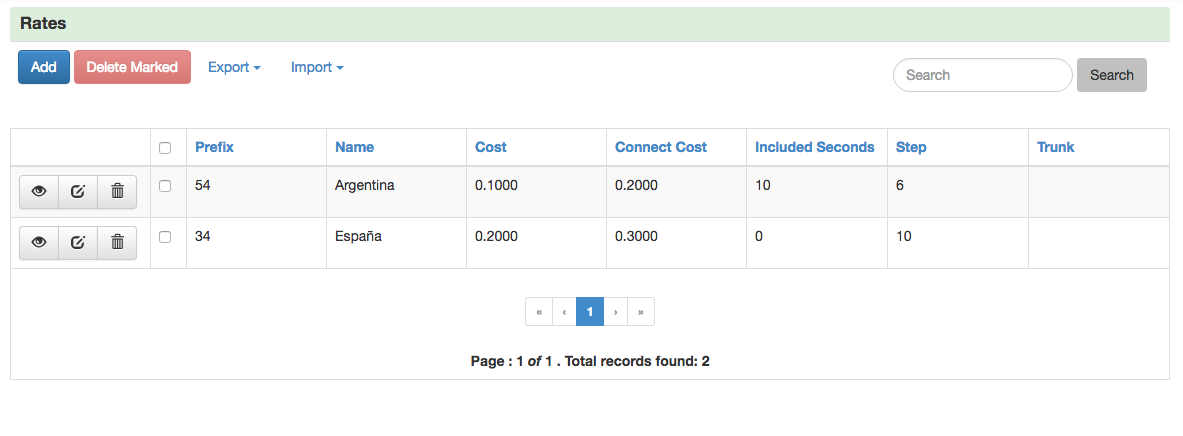Delete the Argentina rate row
The image size is (1183, 436).
[x=117, y=191]
